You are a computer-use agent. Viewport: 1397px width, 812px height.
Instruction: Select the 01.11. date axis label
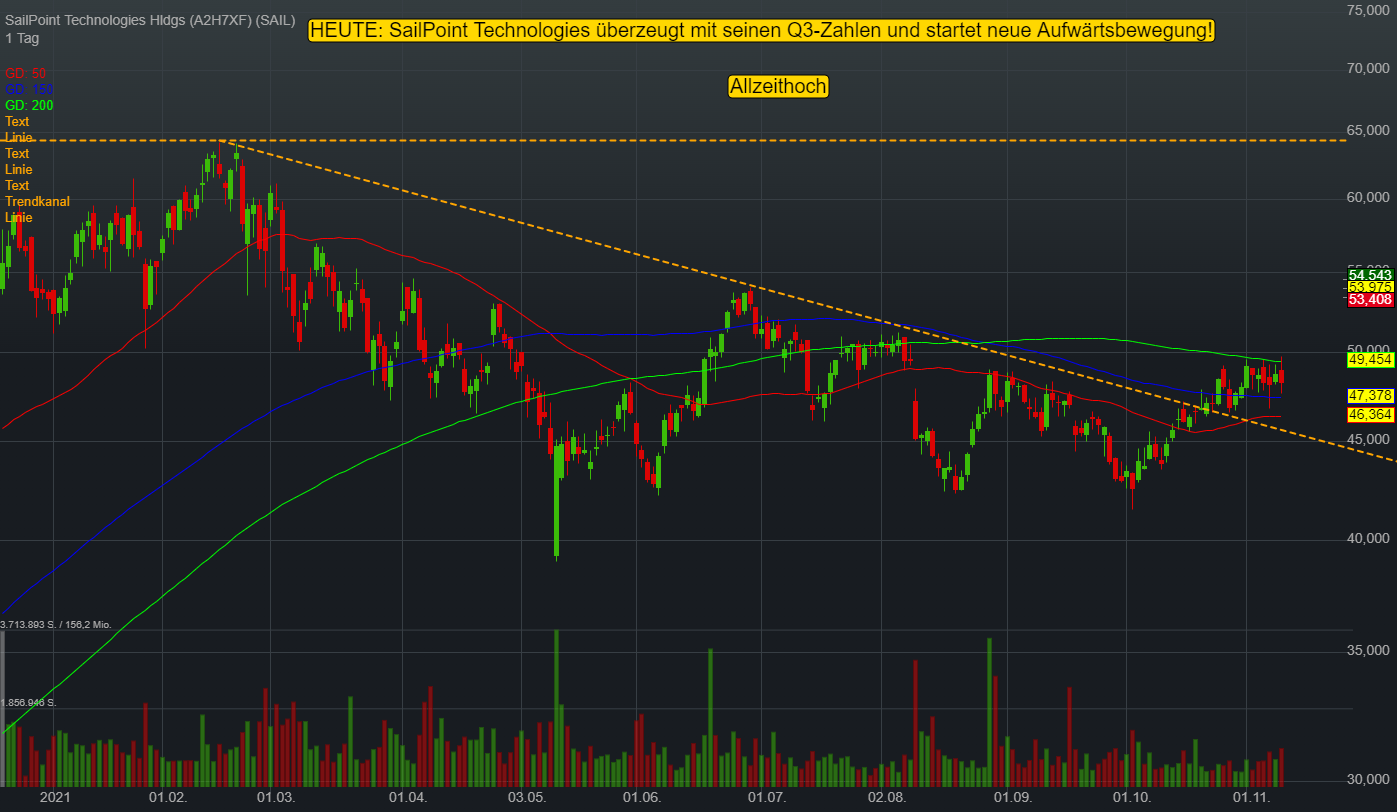pyautogui.click(x=1251, y=797)
